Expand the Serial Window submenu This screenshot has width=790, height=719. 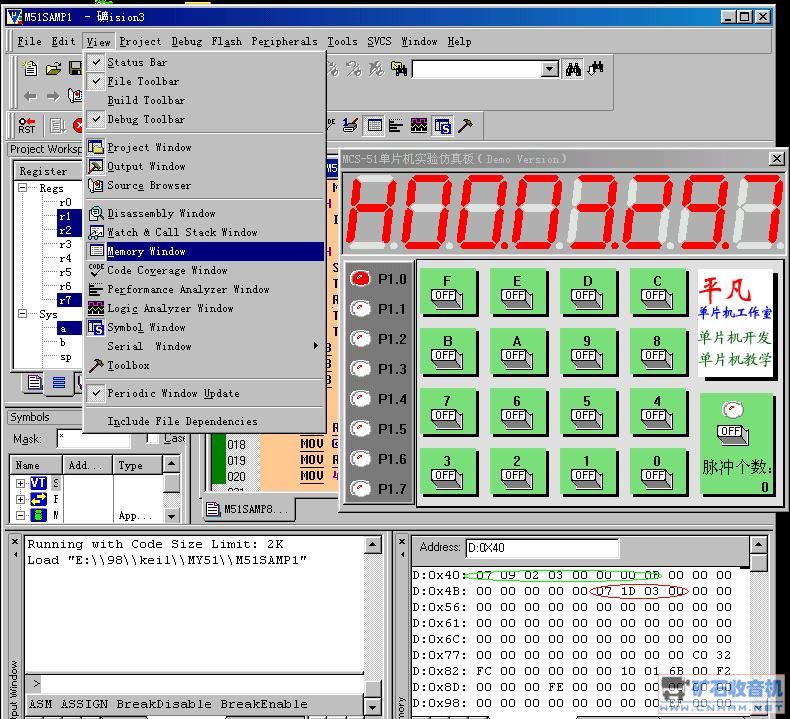click(204, 346)
